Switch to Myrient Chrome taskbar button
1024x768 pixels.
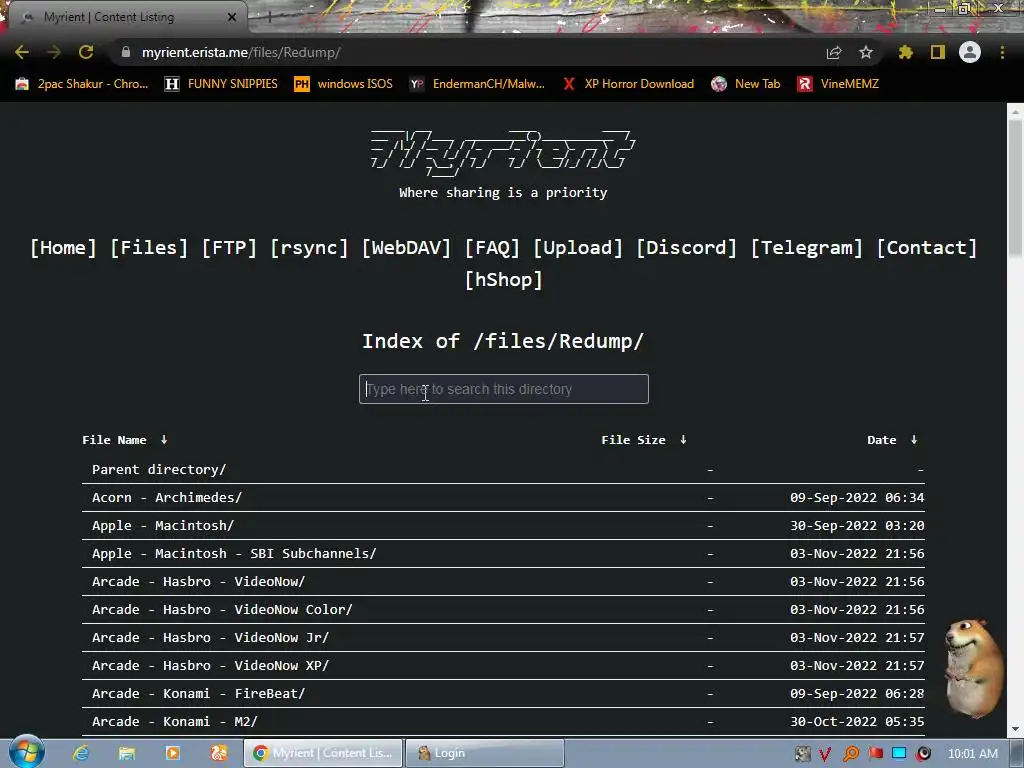click(323, 753)
